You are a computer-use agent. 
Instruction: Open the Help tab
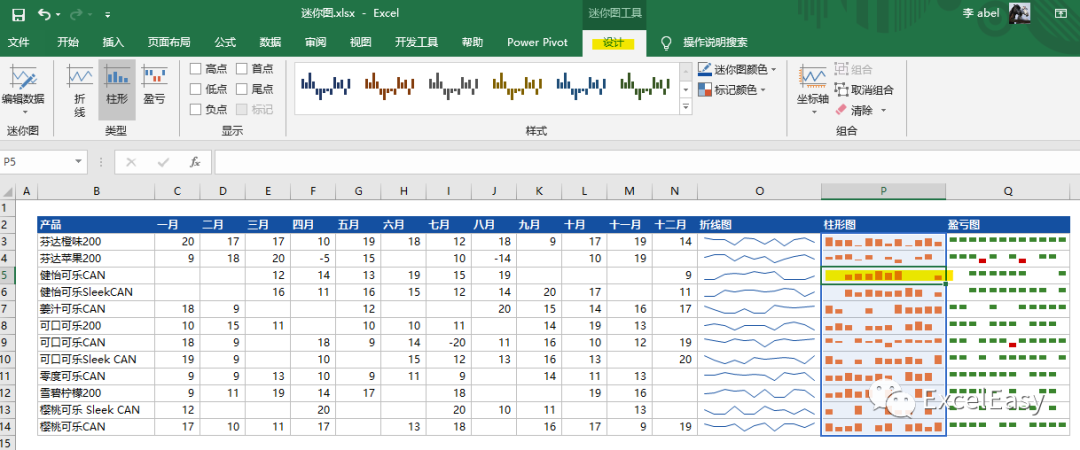point(472,43)
